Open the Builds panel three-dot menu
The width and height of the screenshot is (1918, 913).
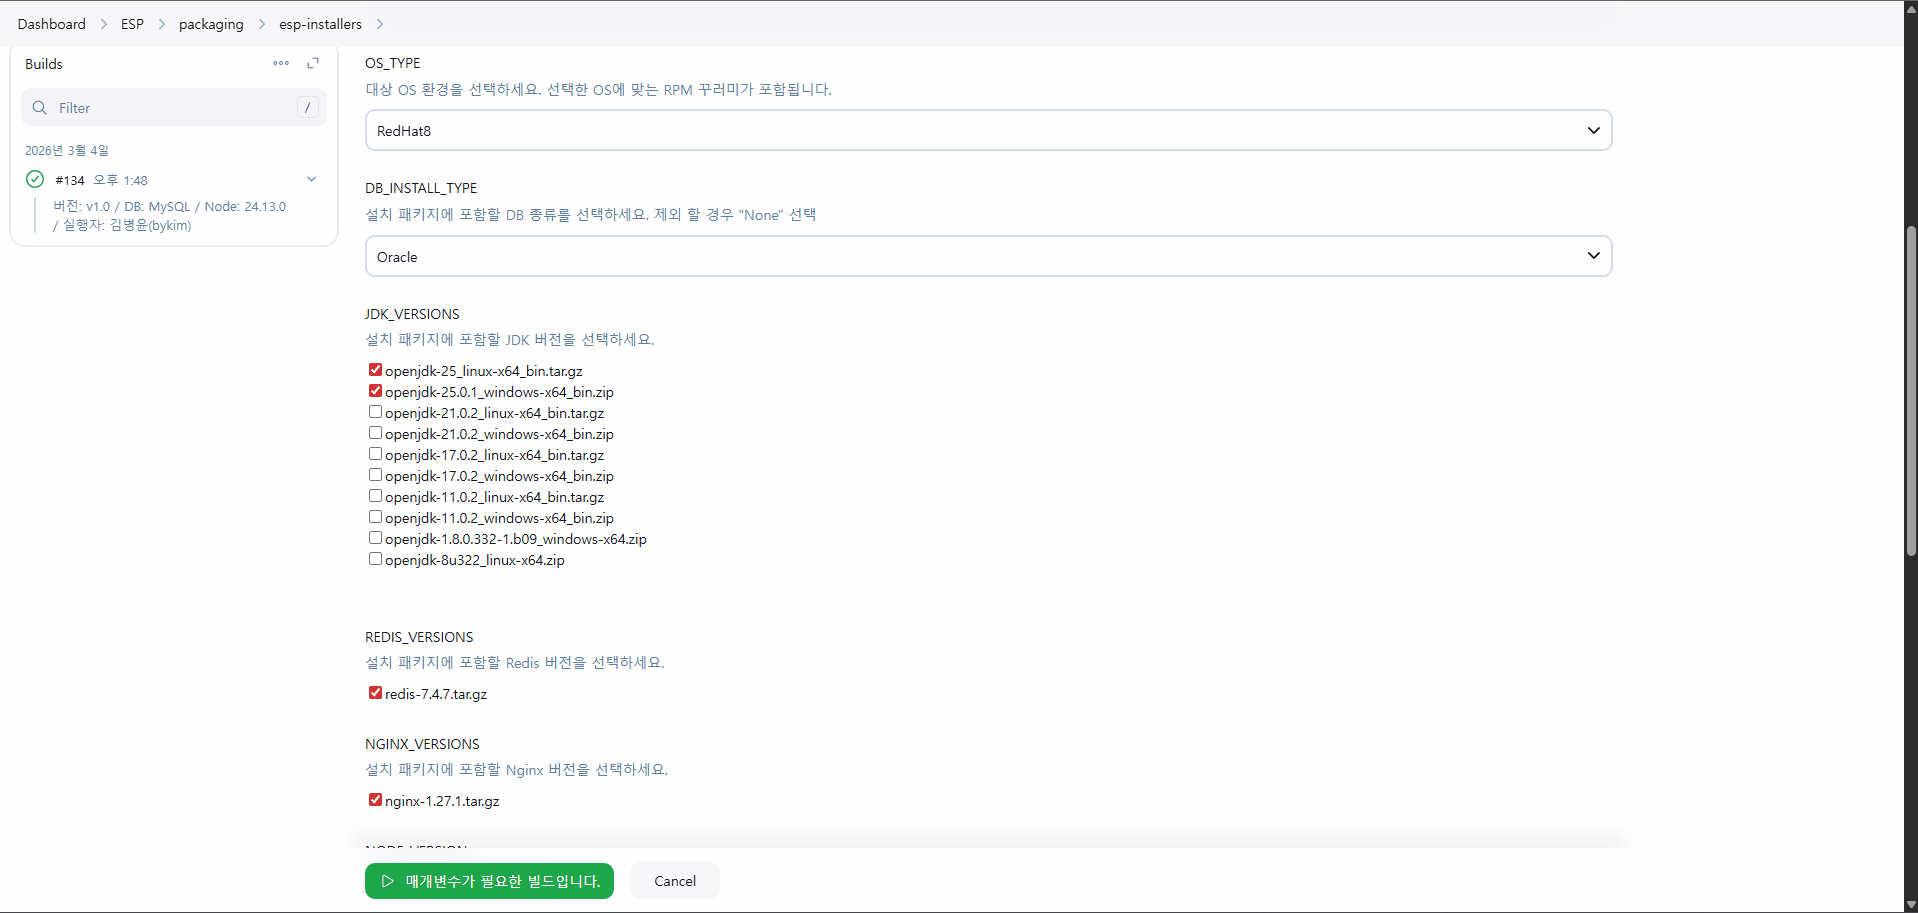281,63
